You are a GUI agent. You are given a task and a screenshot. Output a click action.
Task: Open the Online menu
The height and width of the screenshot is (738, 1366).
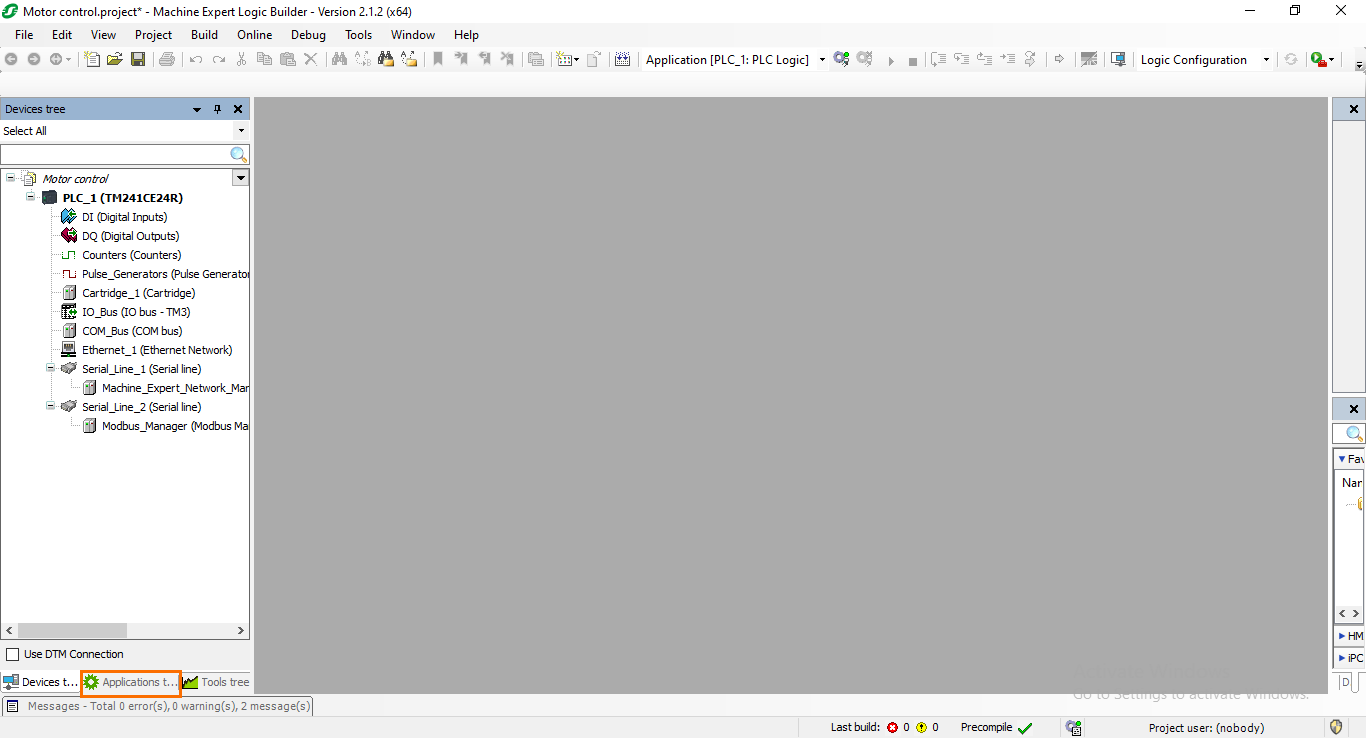pos(254,34)
